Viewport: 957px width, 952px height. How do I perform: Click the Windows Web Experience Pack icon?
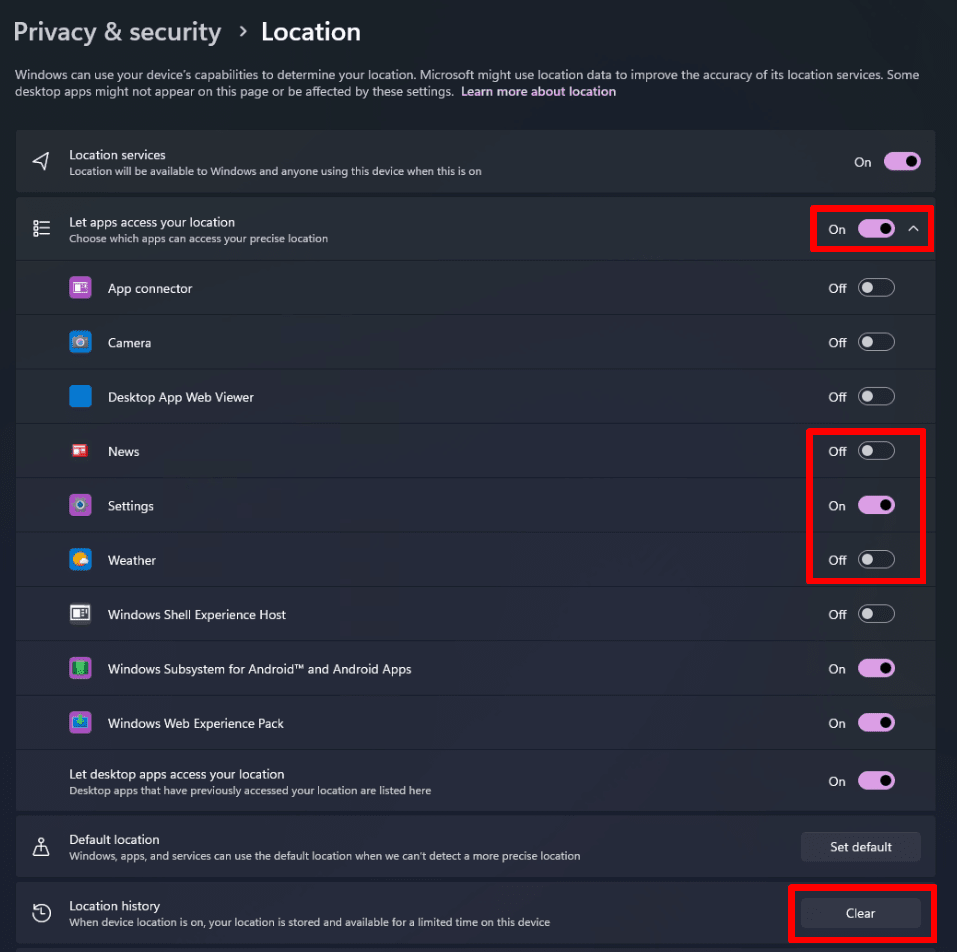[80, 723]
